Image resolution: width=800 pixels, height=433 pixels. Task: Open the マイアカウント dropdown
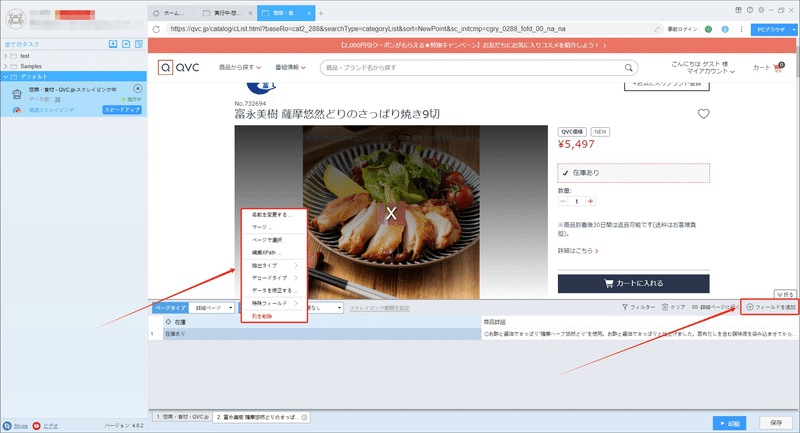click(711, 71)
